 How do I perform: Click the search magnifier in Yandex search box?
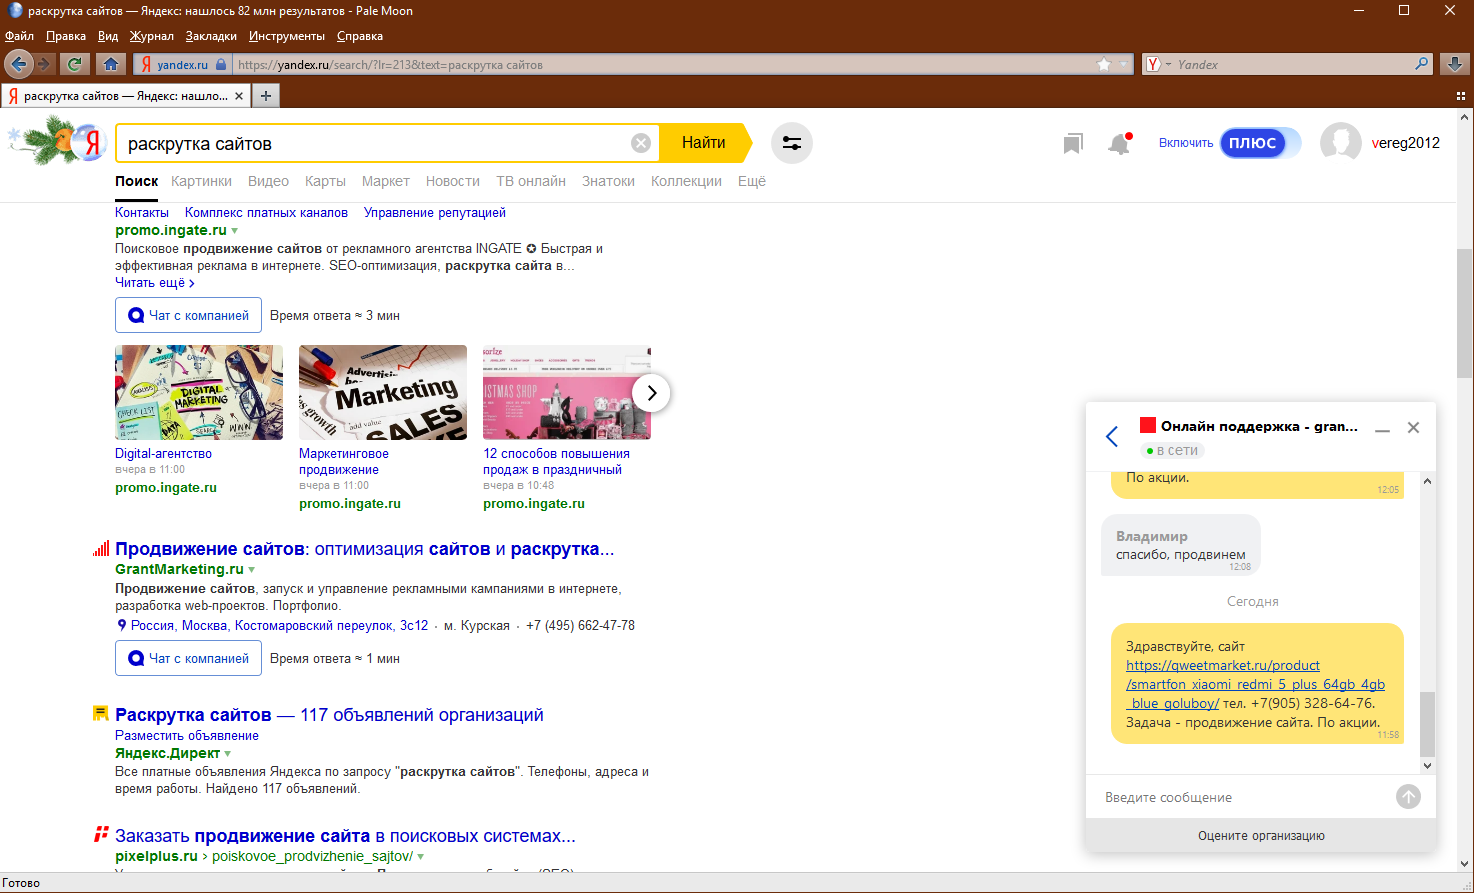(x=1422, y=64)
